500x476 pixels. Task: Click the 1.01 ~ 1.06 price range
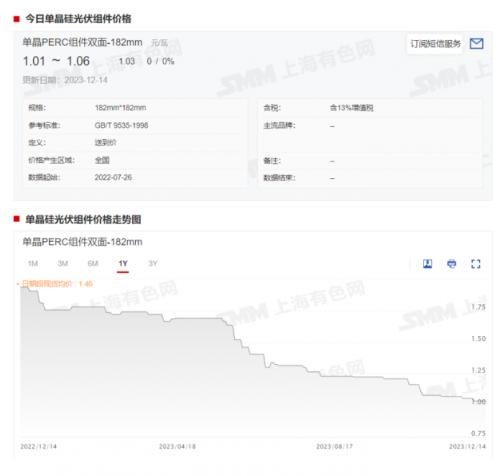point(56,61)
